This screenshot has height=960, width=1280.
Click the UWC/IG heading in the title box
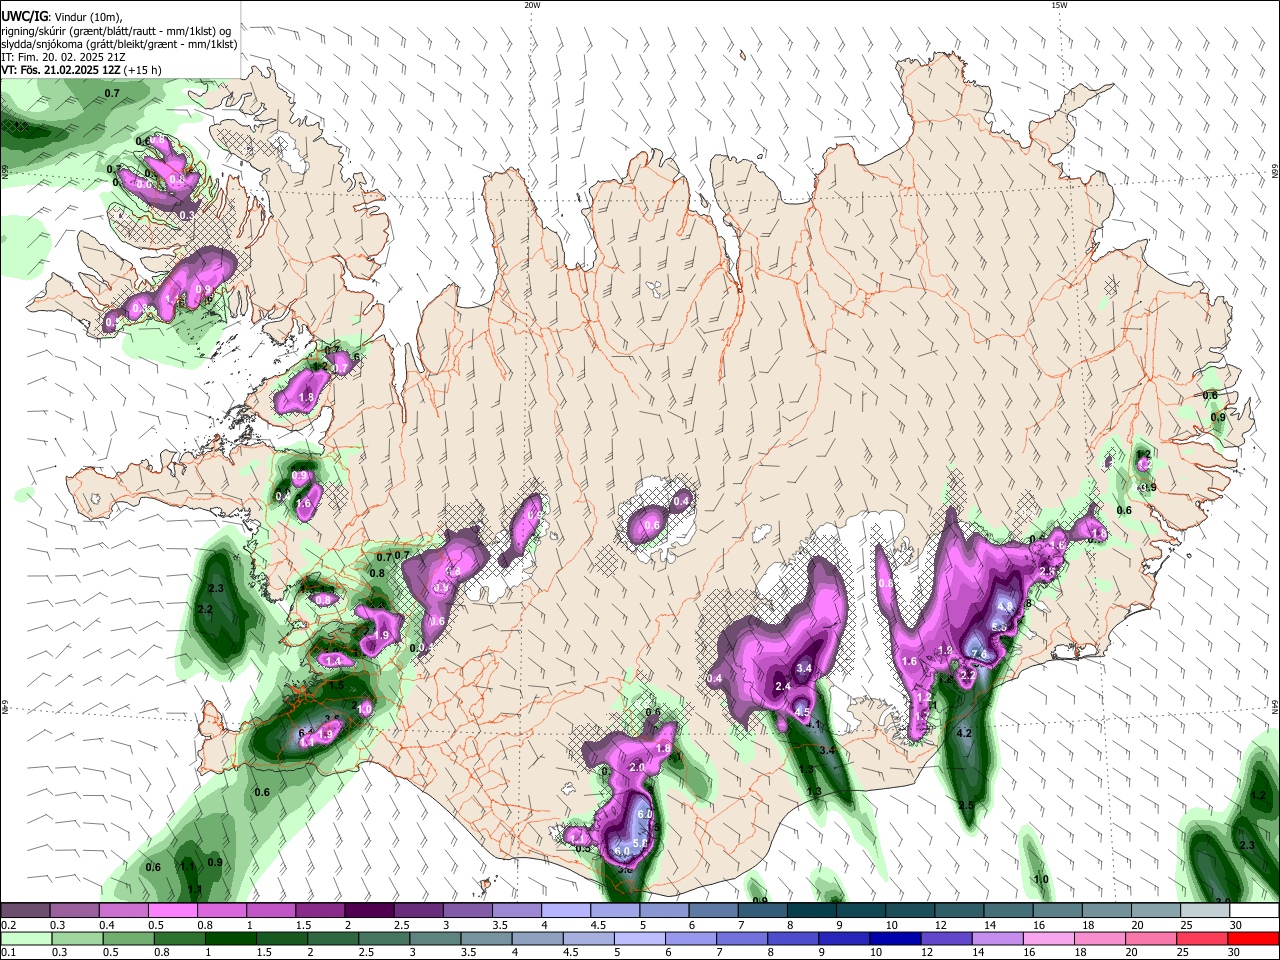[x=24, y=16]
